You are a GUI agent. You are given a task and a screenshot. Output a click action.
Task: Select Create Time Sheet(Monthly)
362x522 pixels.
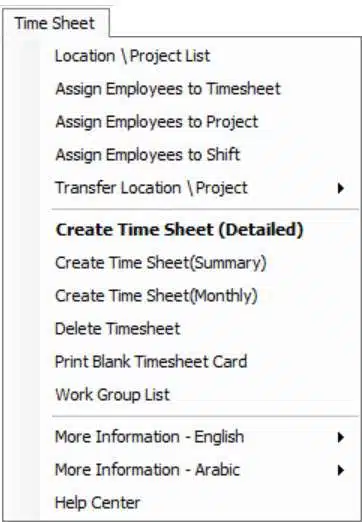pyautogui.click(x=199, y=296)
